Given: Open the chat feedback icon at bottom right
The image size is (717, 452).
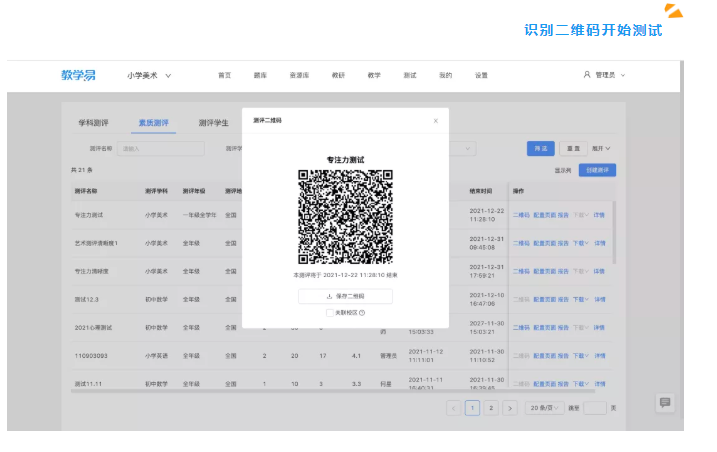Looking at the screenshot, I should click(665, 402).
